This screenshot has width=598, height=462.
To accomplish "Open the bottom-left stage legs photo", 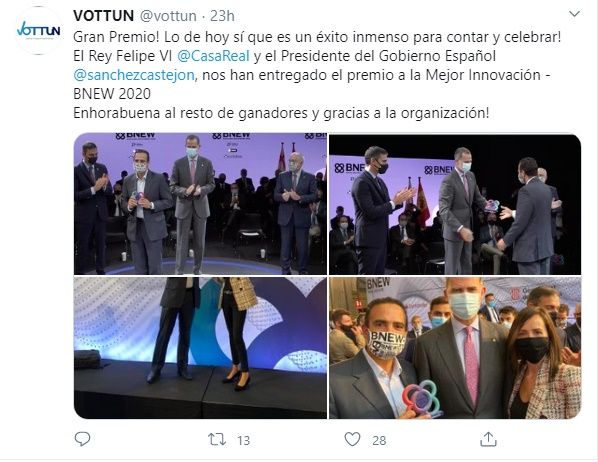I will 200,348.
